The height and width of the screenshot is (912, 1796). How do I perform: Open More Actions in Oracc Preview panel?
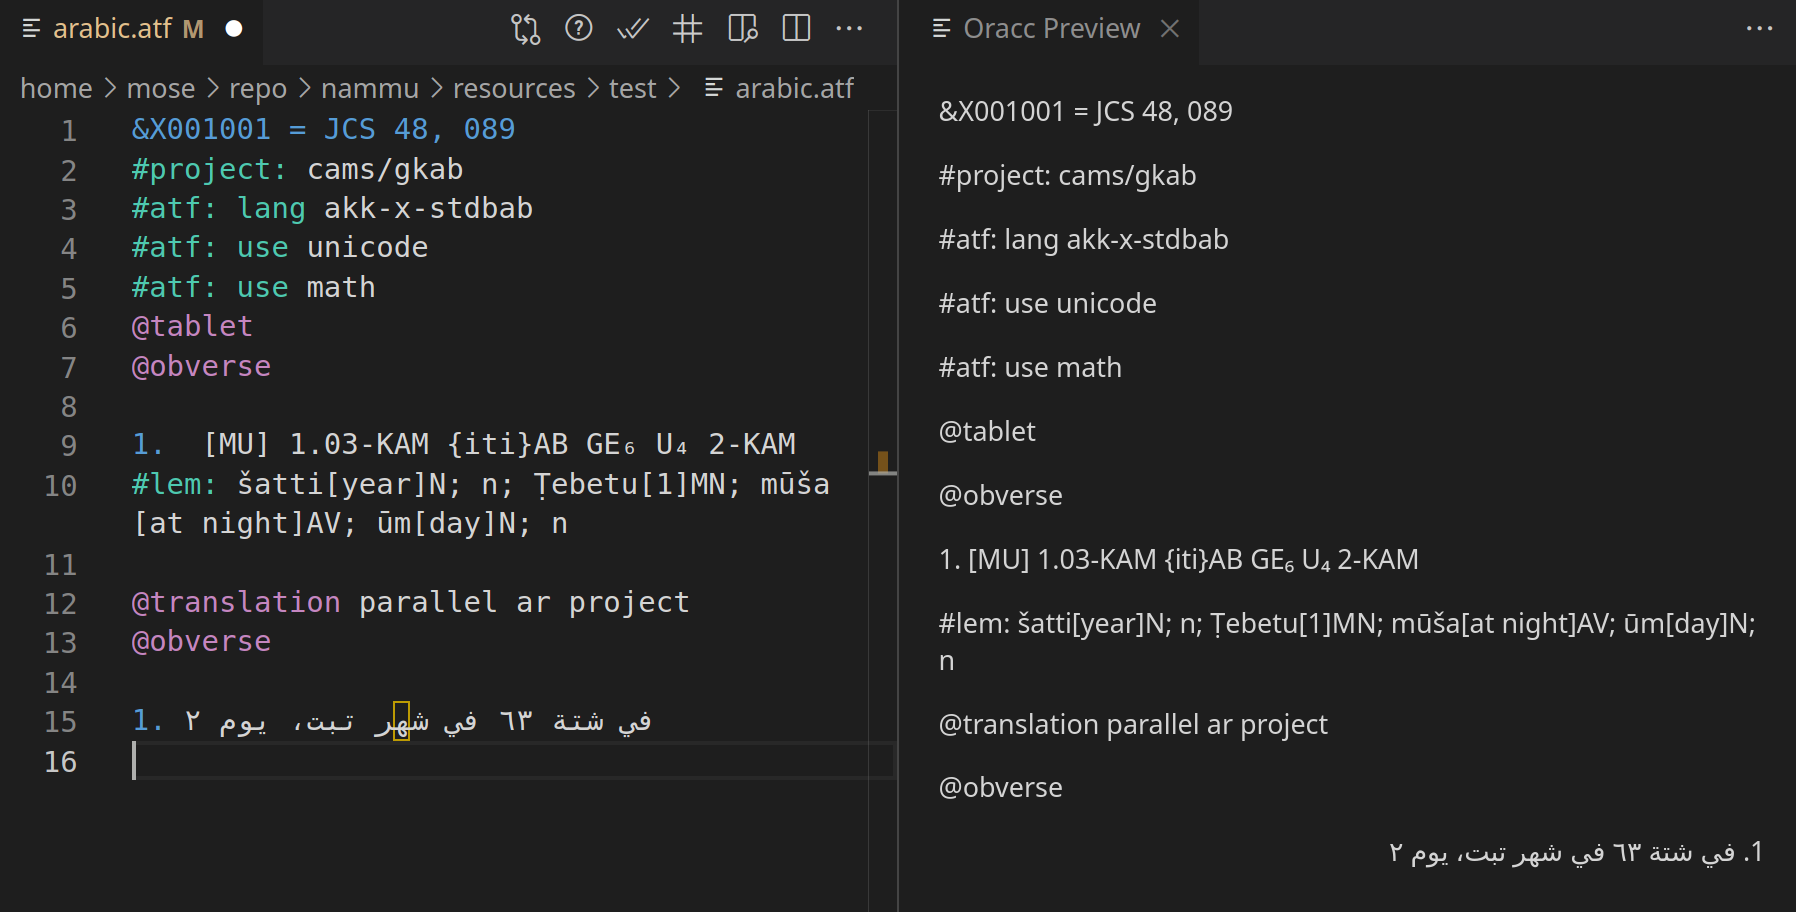tap(1758, 28)
